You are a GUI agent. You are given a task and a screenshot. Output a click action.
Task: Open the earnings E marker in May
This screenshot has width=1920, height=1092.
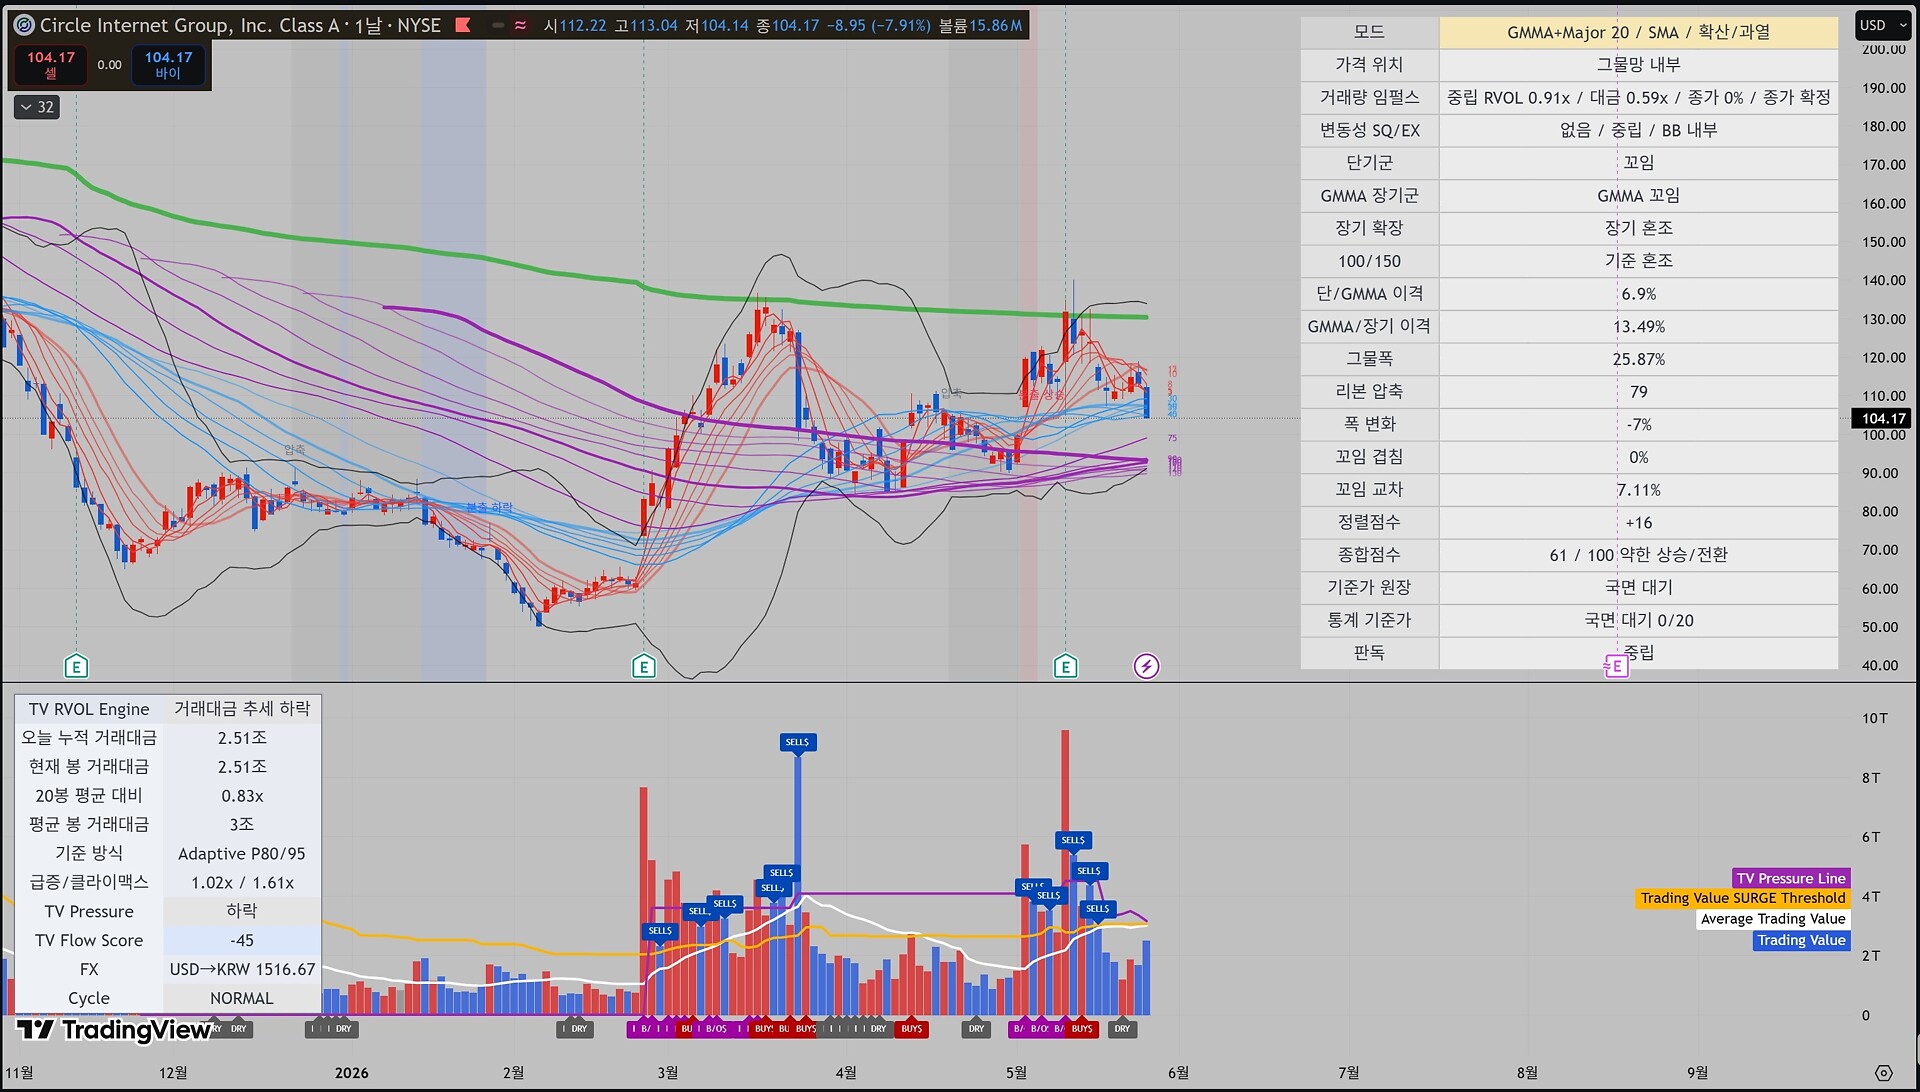(x=1066, y=666)
